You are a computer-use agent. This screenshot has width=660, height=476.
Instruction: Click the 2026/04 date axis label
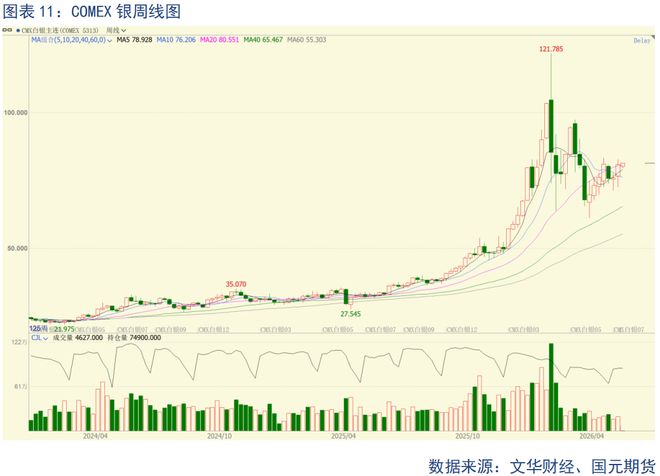591,436
